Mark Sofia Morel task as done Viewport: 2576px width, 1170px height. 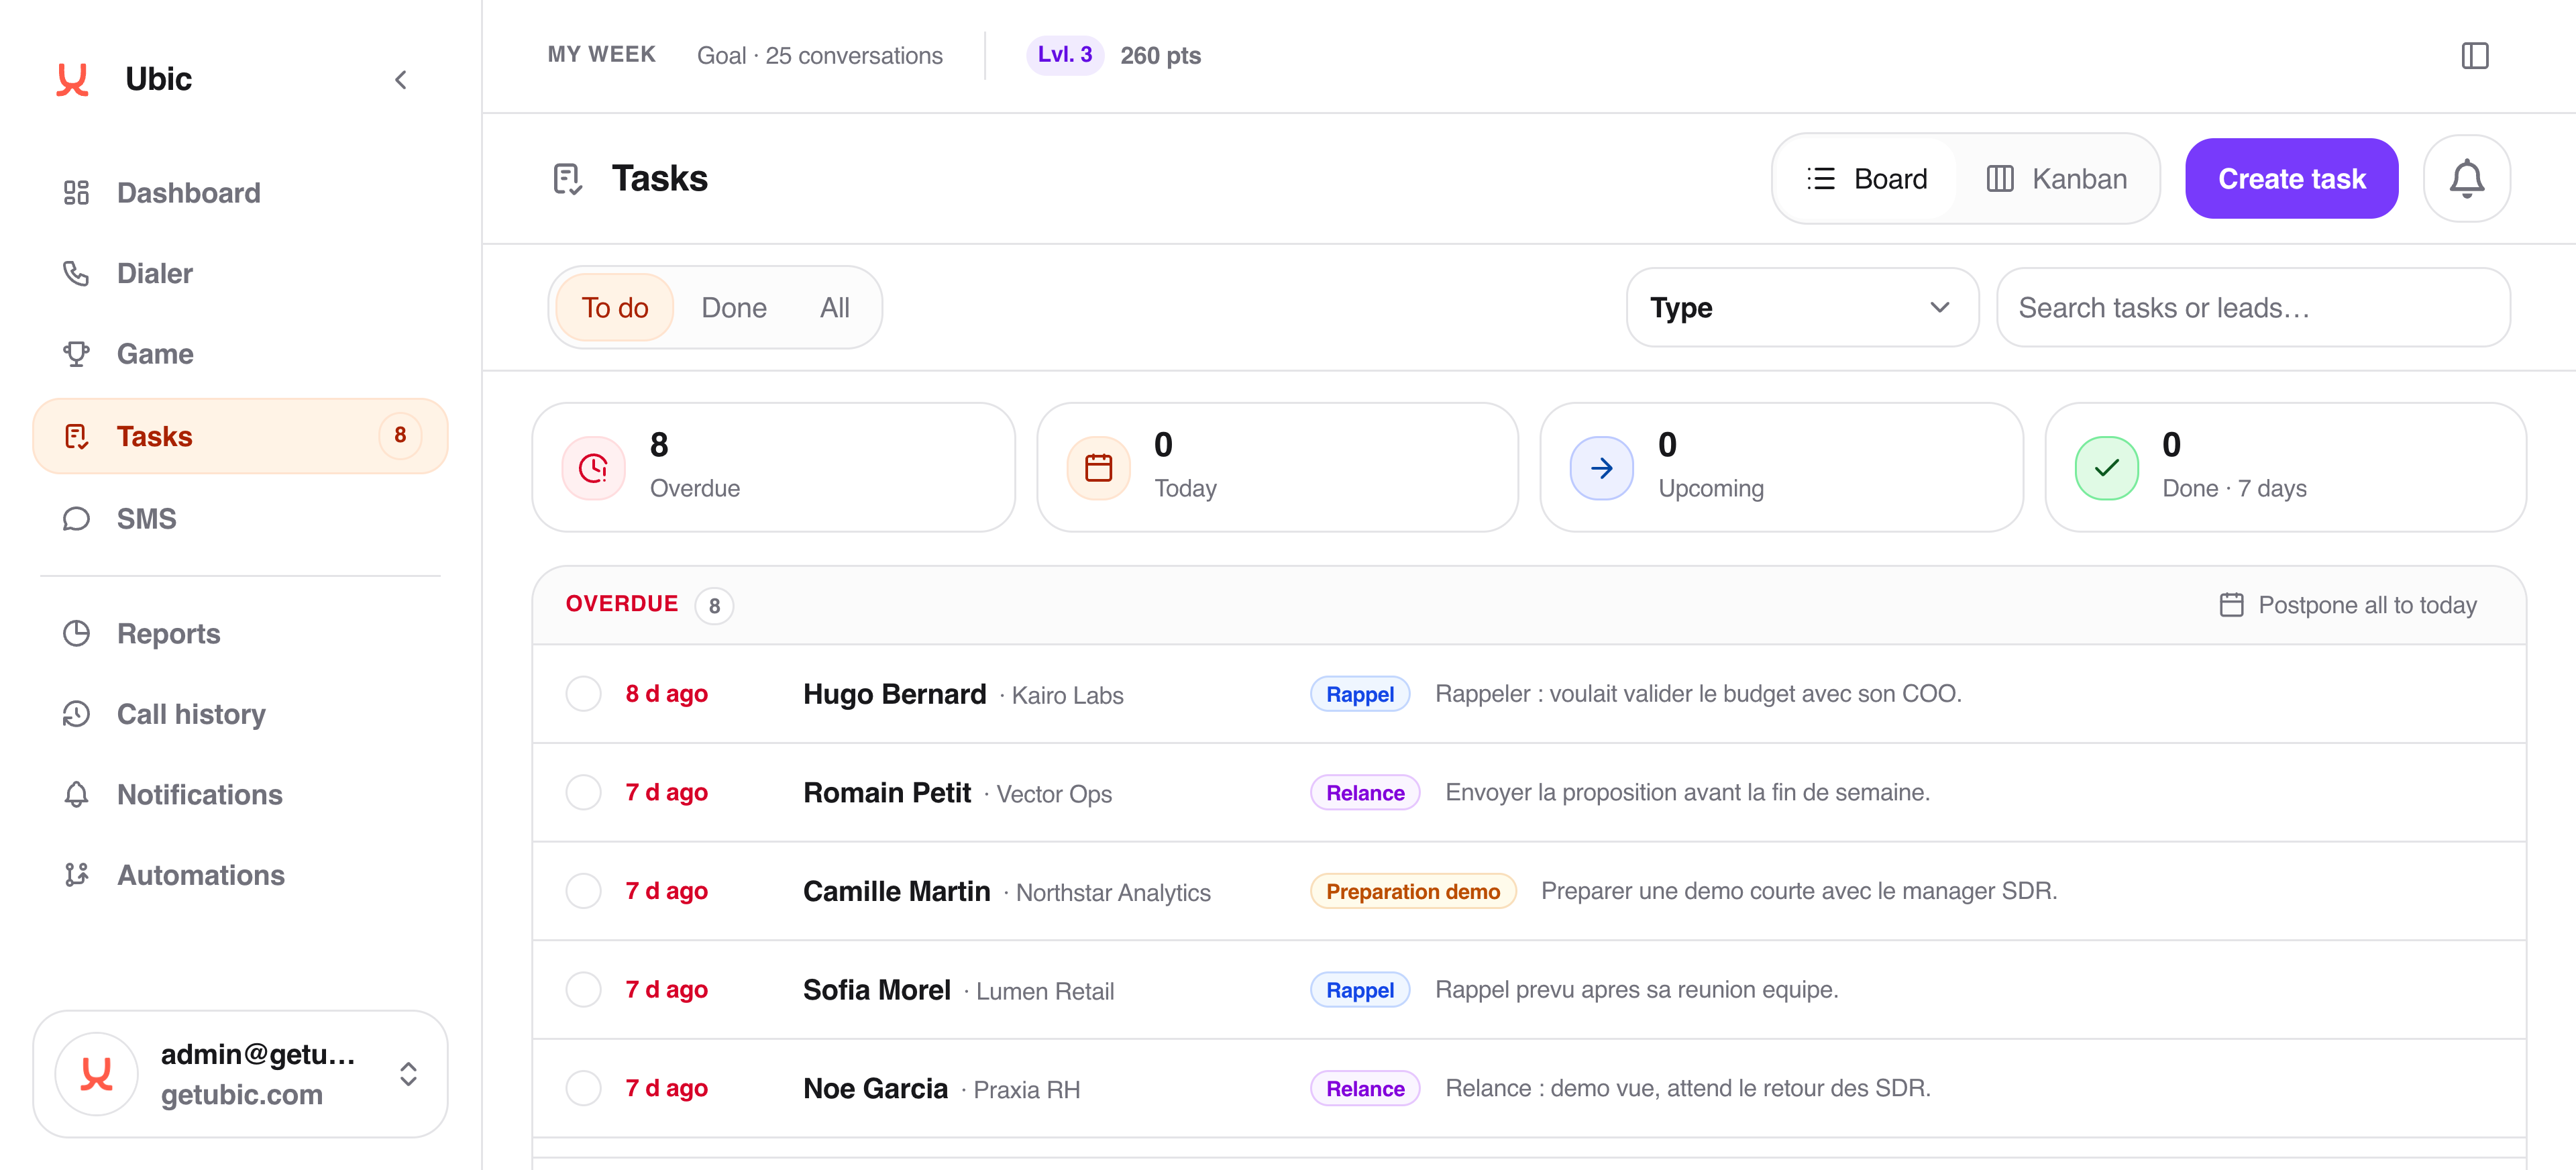coord(583,989)
